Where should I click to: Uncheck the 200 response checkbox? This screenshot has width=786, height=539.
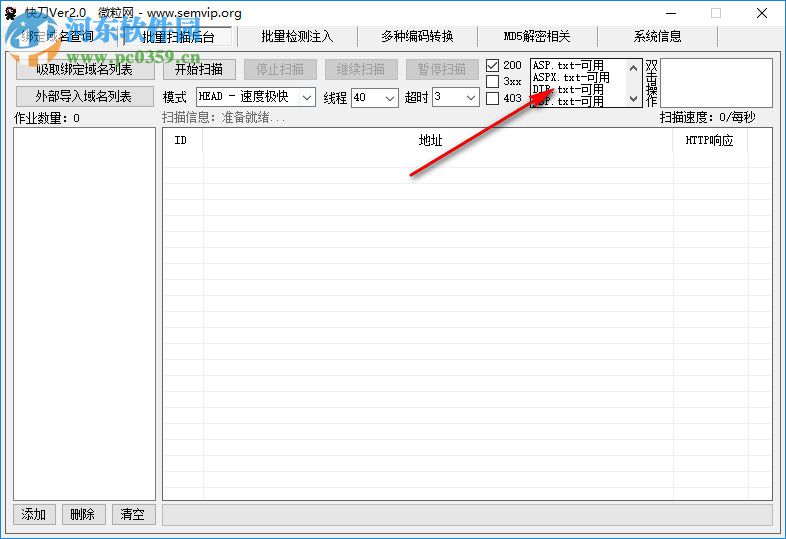click(x=493, y=65)
